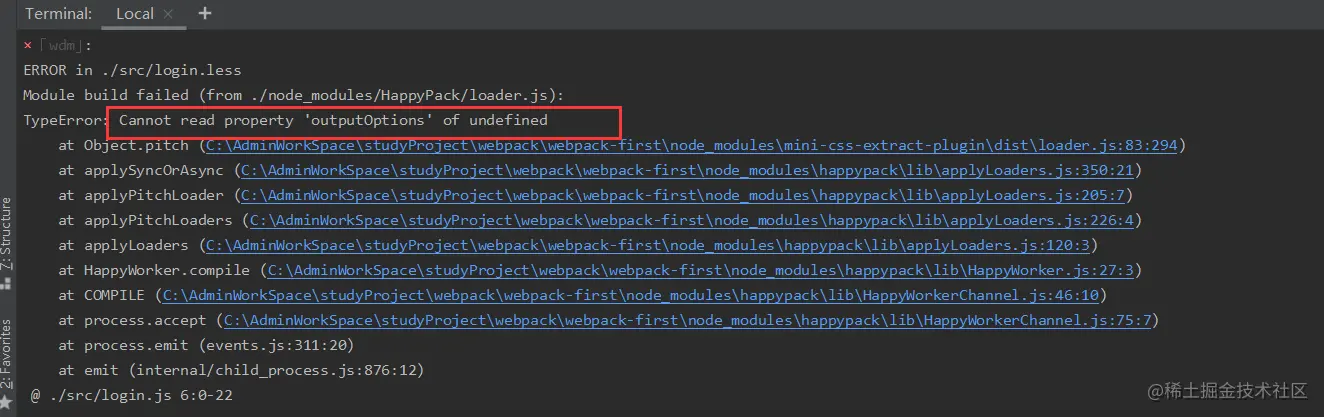Close the Local terminal tab
This screenshot has width=1324, height=417.
click(169, 15)
